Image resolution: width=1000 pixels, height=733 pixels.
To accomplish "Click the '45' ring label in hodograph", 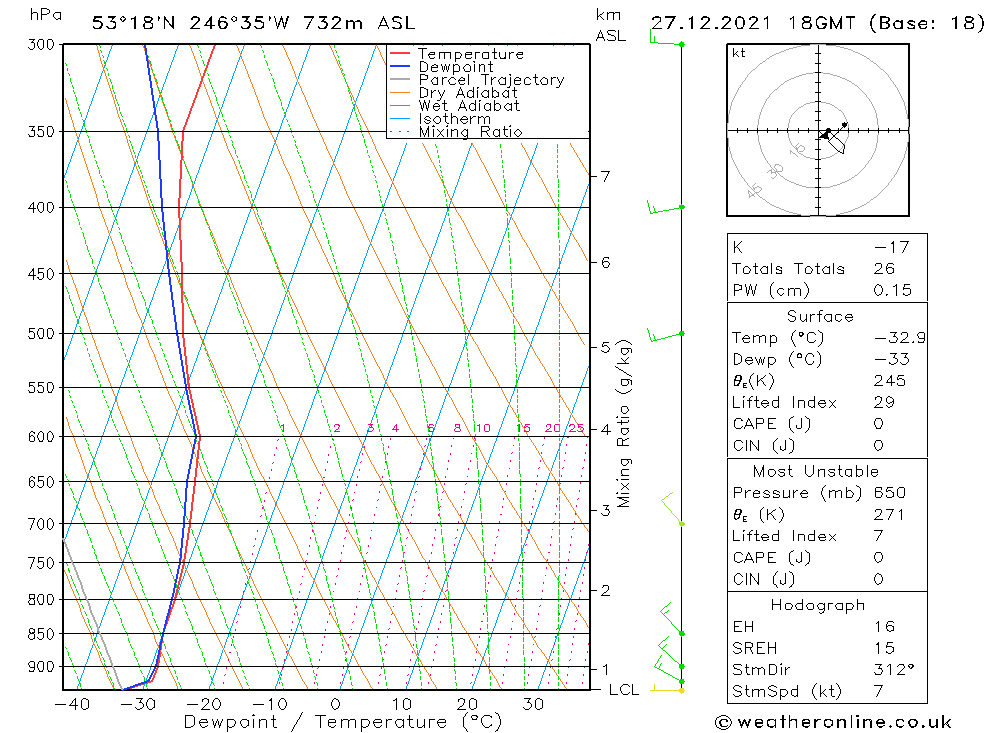I will (754, 191).
